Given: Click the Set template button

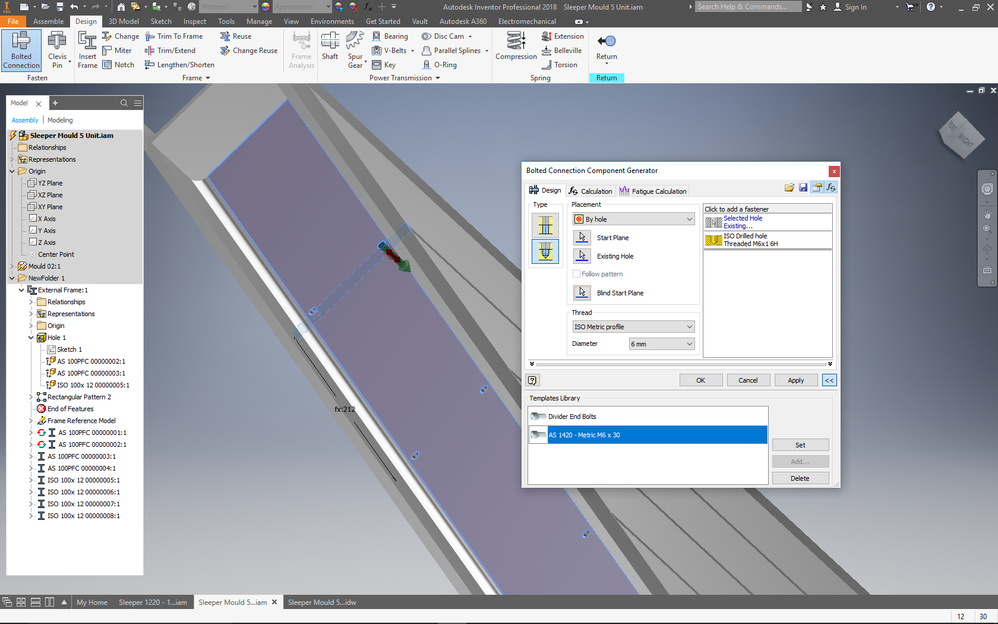Looking at the screenshot, I should [800, 445].
